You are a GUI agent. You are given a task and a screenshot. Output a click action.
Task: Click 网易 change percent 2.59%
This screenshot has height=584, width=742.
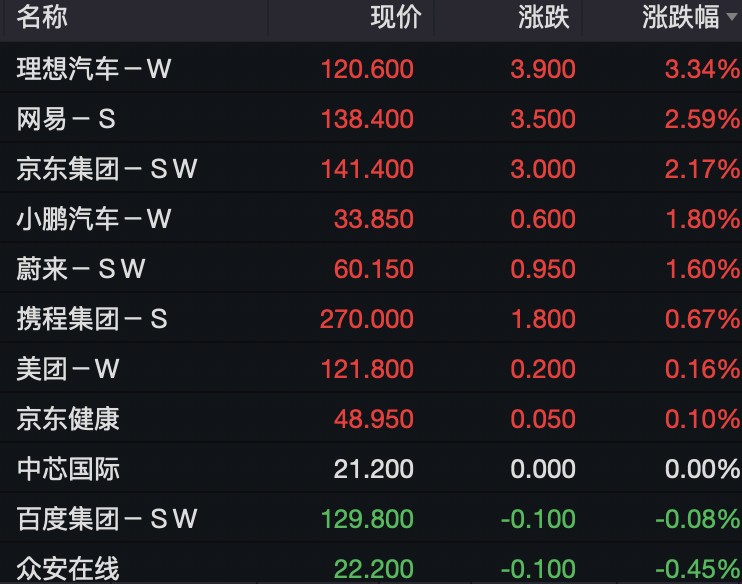(702, 119)
